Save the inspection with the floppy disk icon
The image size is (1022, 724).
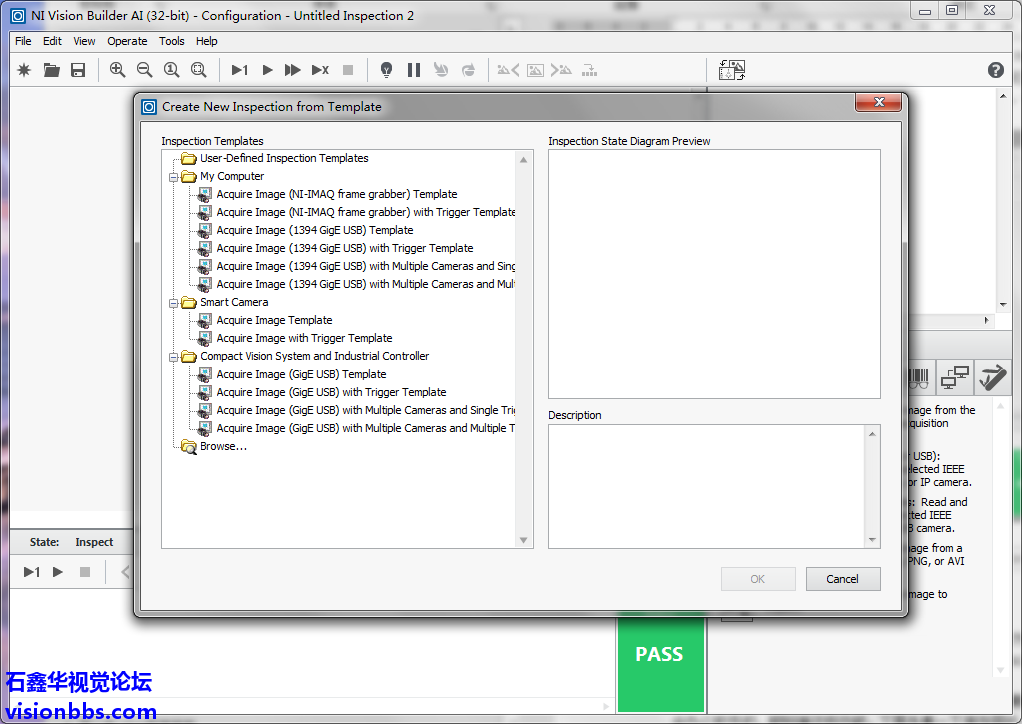pos(78,70)
